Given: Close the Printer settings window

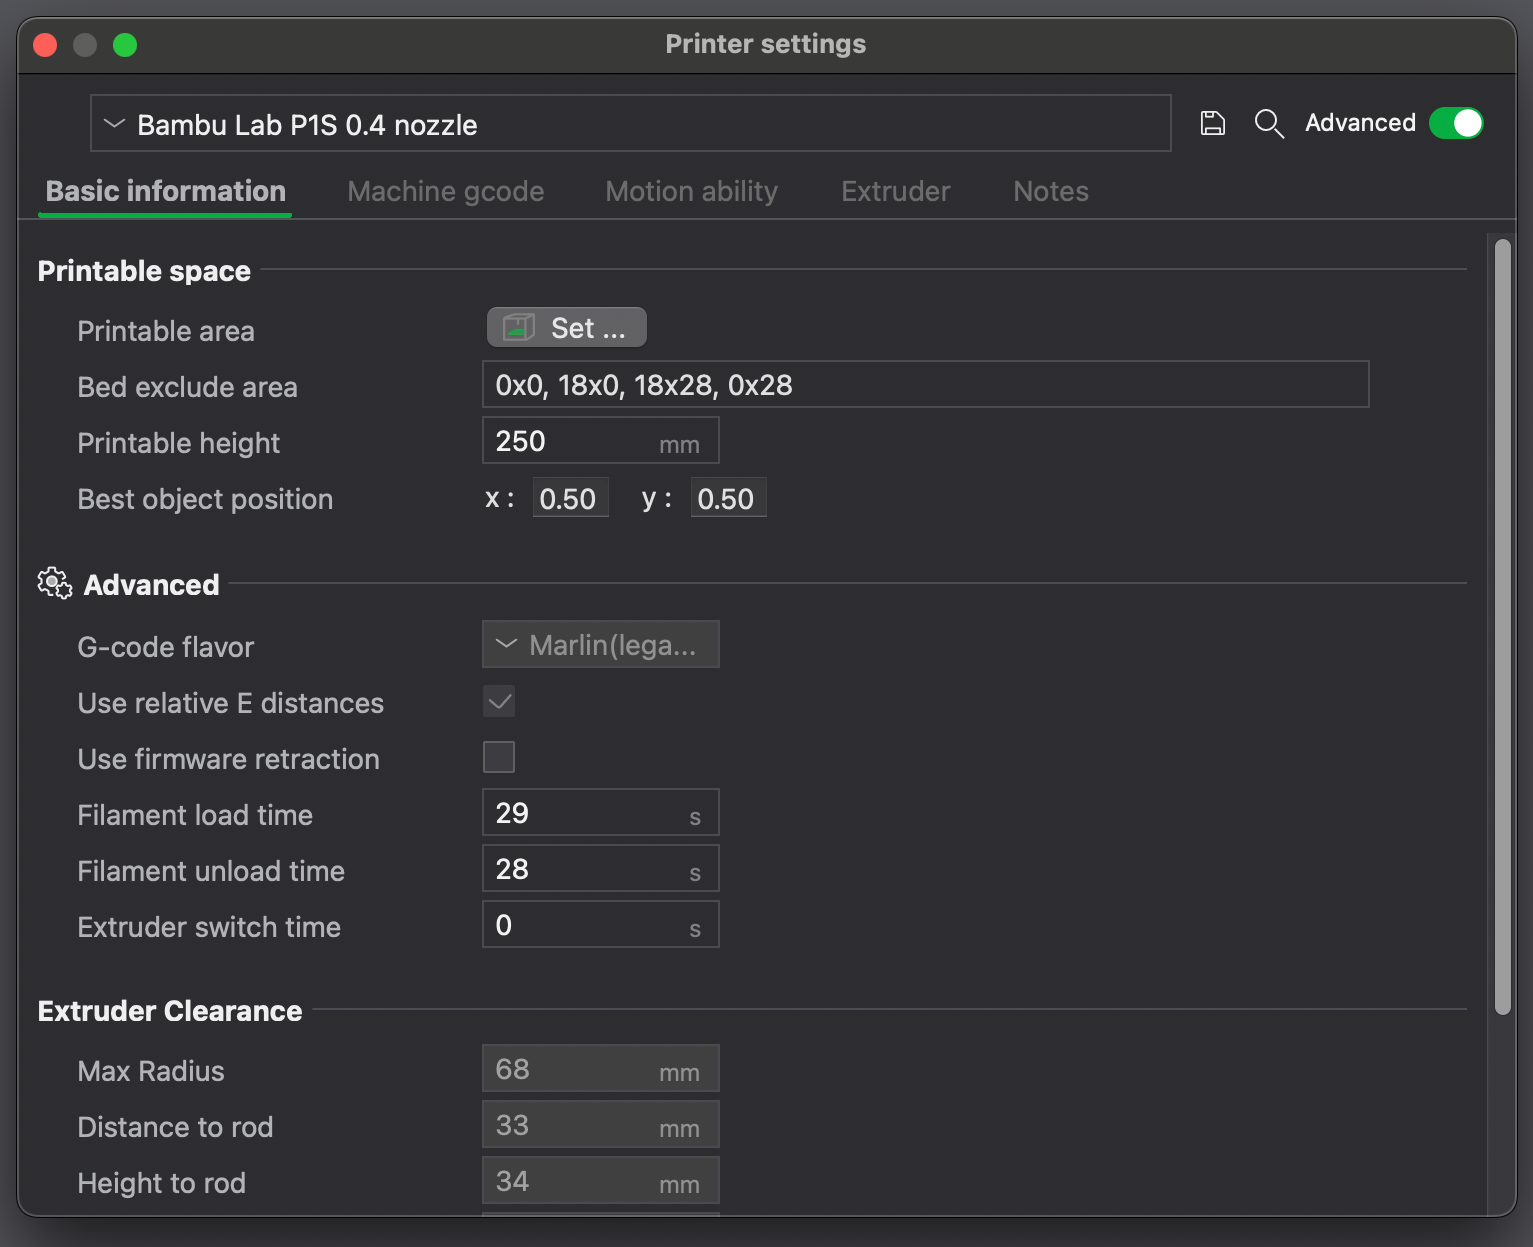Looking at the screenshot, I should 45,45.
